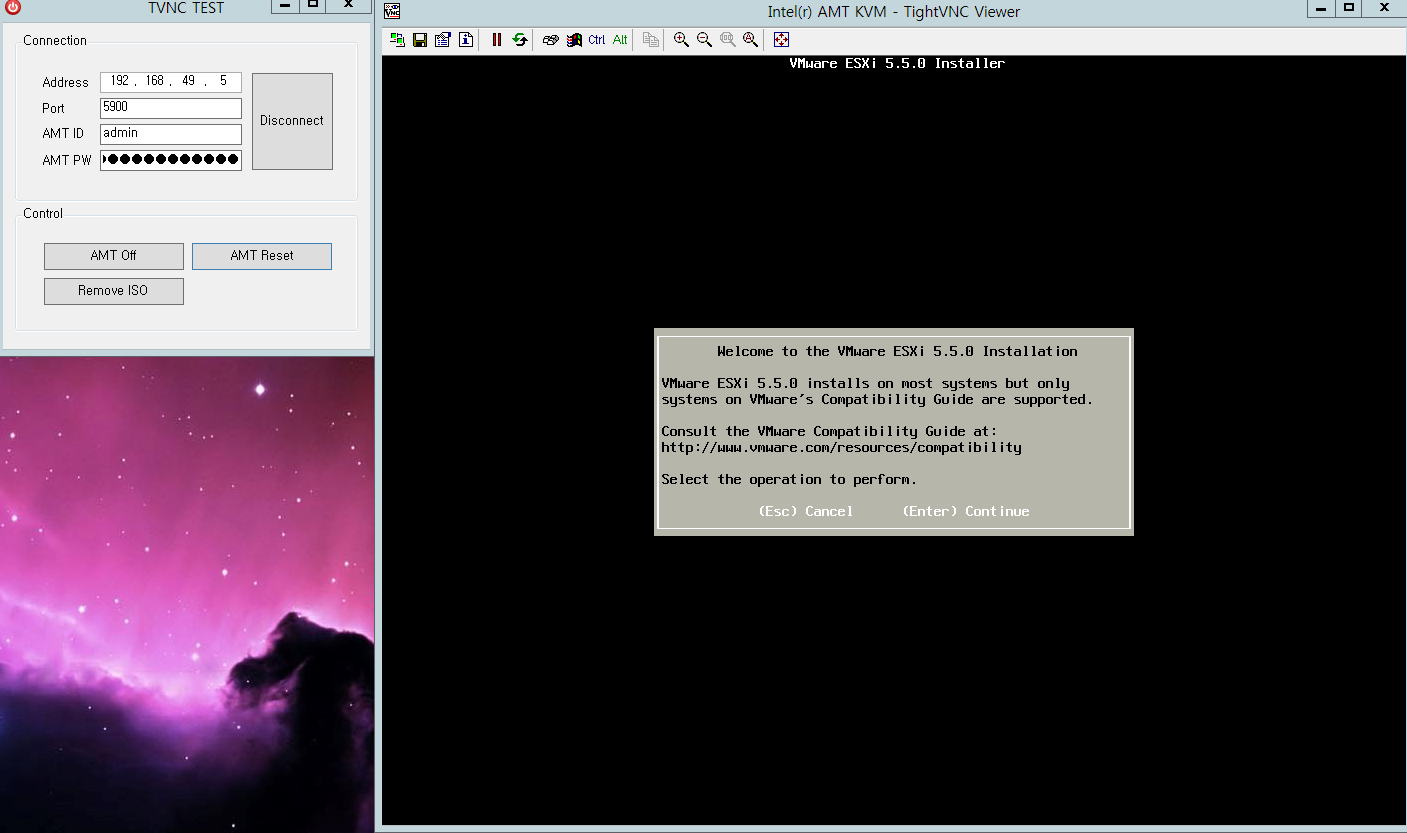Toggle the Alt key in the toolbar
The height and width of the screenshot is (833, 1407).
(x=620, y=40)
